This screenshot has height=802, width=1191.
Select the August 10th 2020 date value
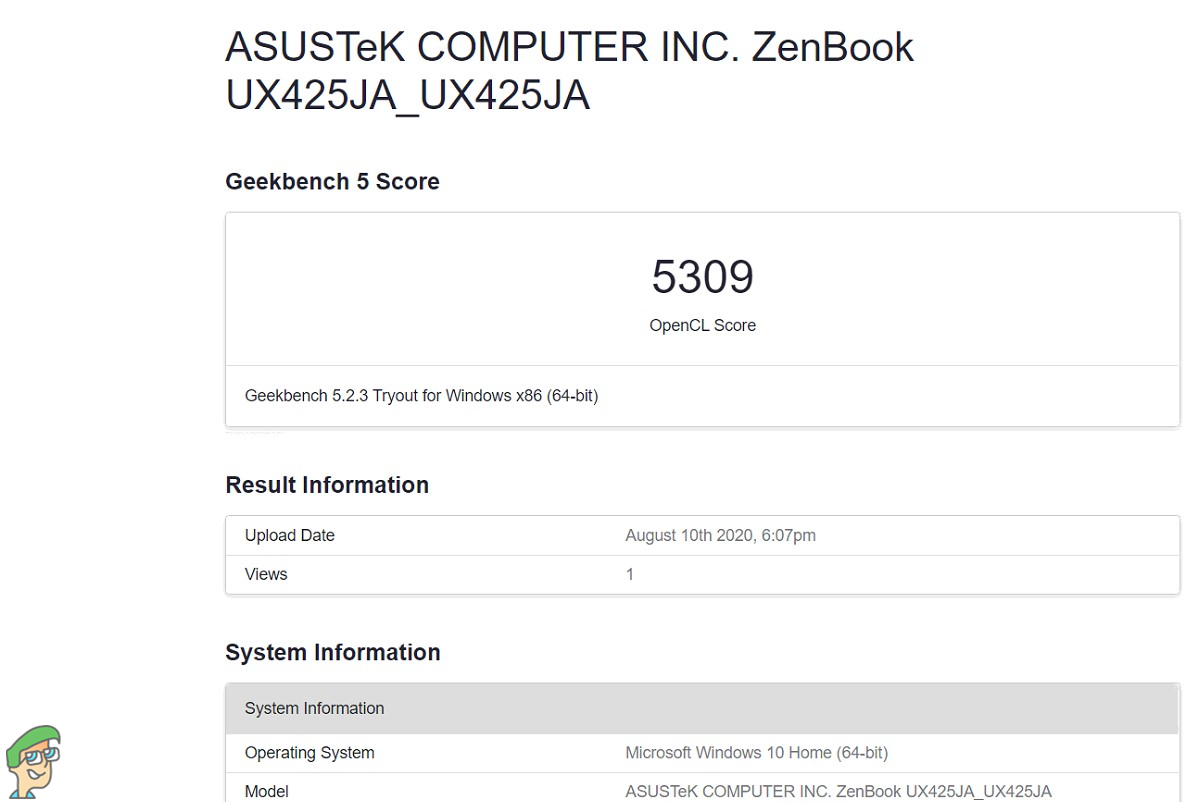tap(720, 535)
